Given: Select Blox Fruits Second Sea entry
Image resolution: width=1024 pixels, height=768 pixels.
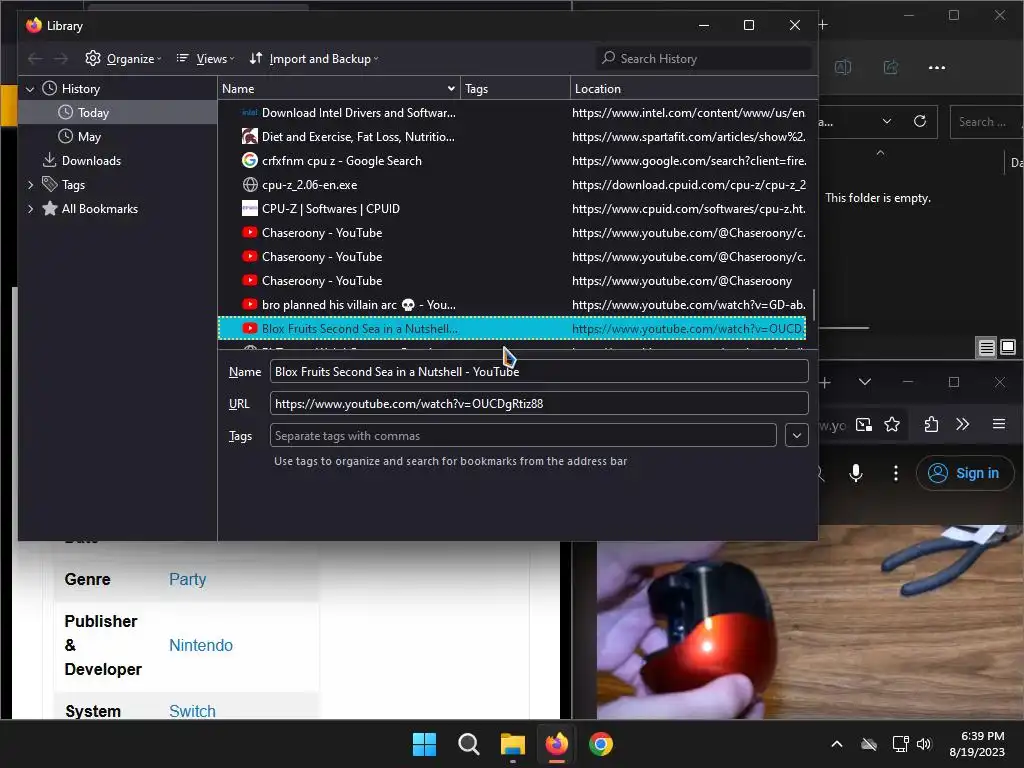Looking at the screenshot, I should [512, 328].
